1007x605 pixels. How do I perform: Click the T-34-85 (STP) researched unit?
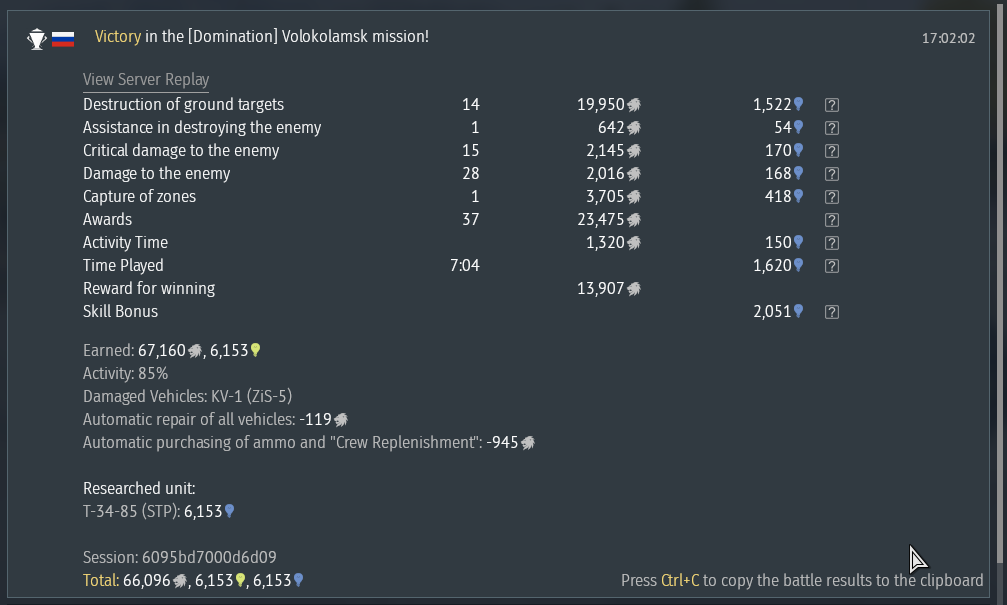pyautogui.click(x=131, y=511)
